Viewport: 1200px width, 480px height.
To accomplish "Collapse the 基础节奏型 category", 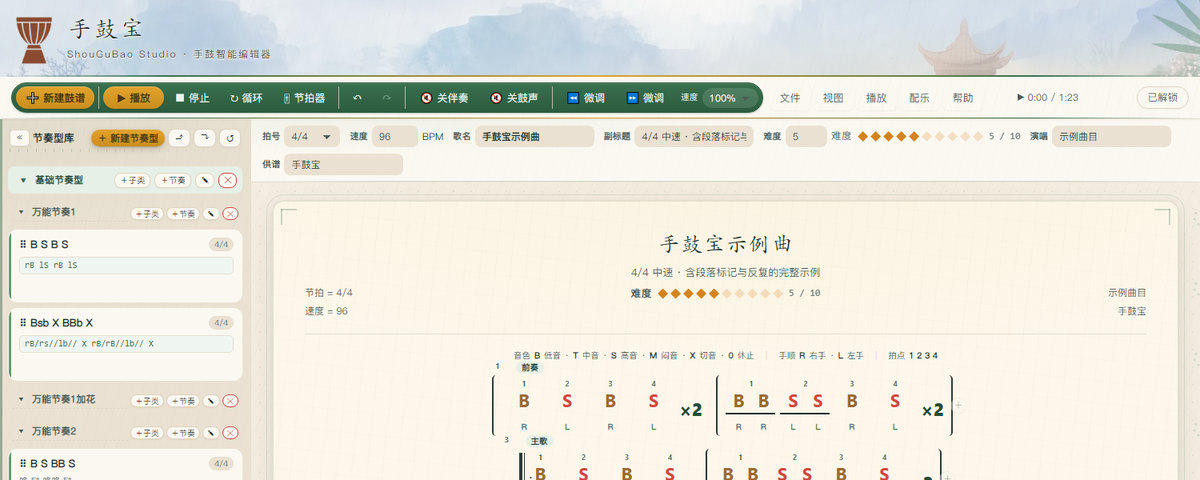I will [23, 181].
